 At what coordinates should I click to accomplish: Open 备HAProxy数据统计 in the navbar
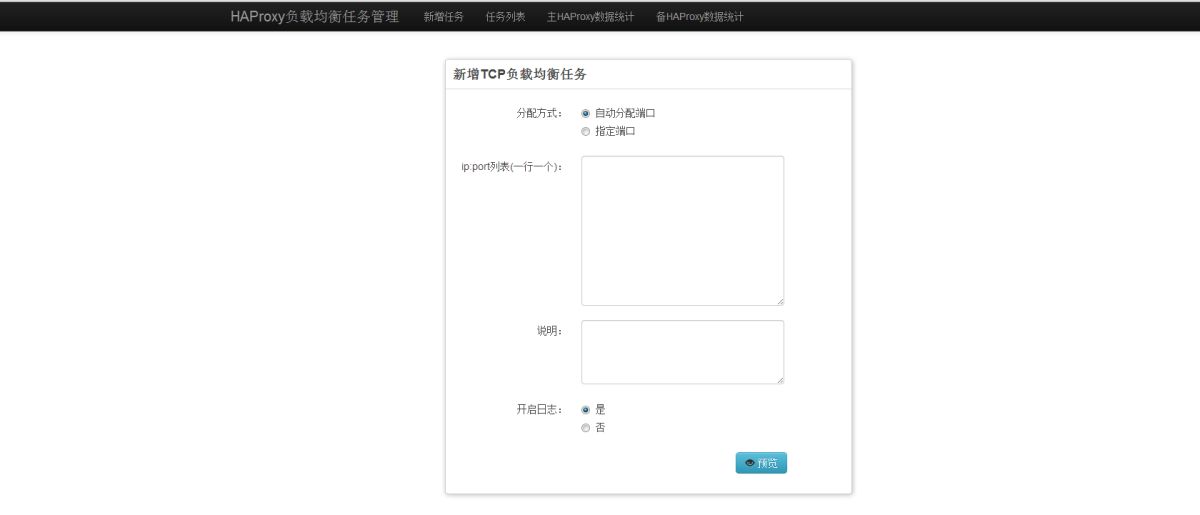(699, 17)
